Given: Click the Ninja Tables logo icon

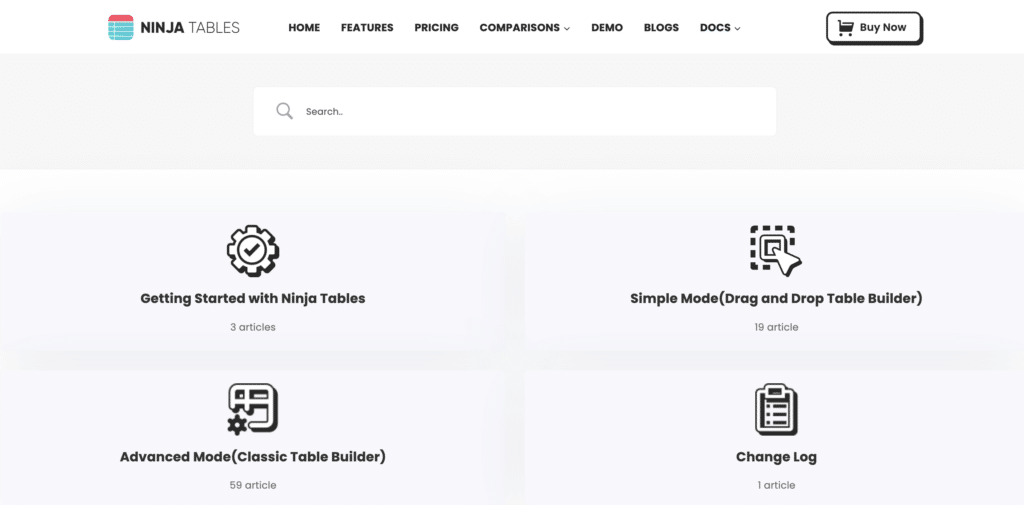Looking at the screenshot, I should coord(121,27).
